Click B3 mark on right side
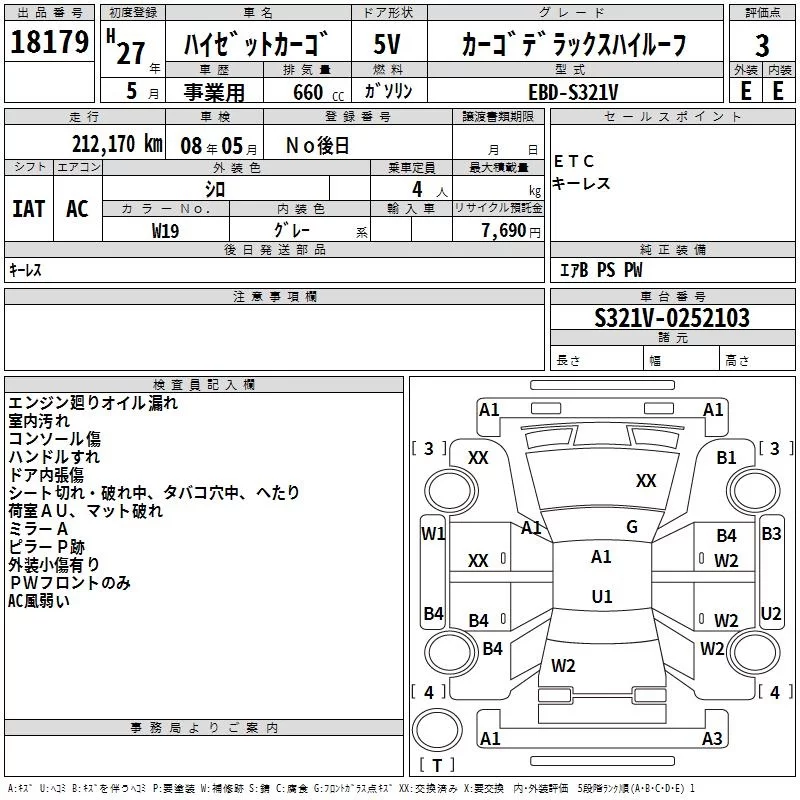This screenshot has height=800, width=800. (771, 534)
